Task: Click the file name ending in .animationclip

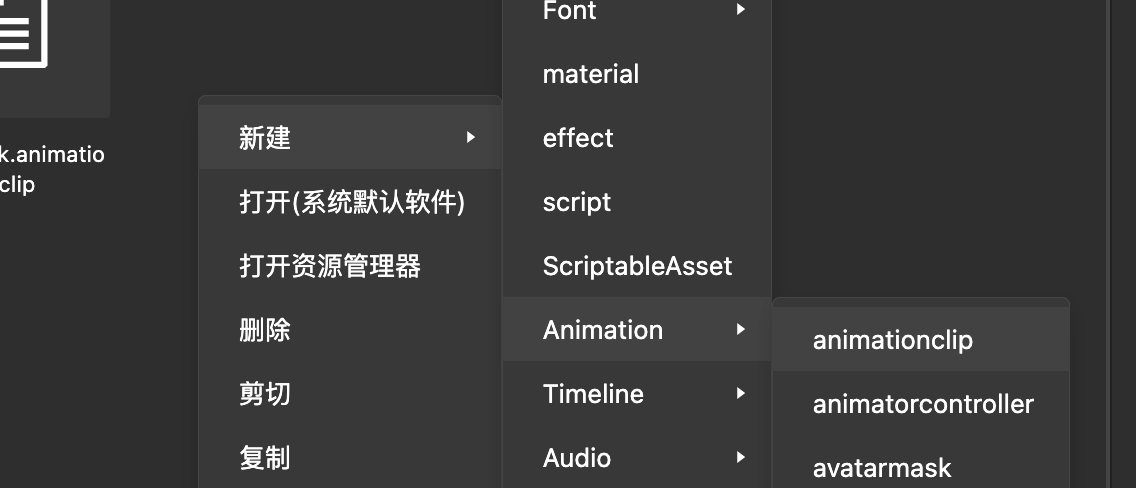Action: 51,169
